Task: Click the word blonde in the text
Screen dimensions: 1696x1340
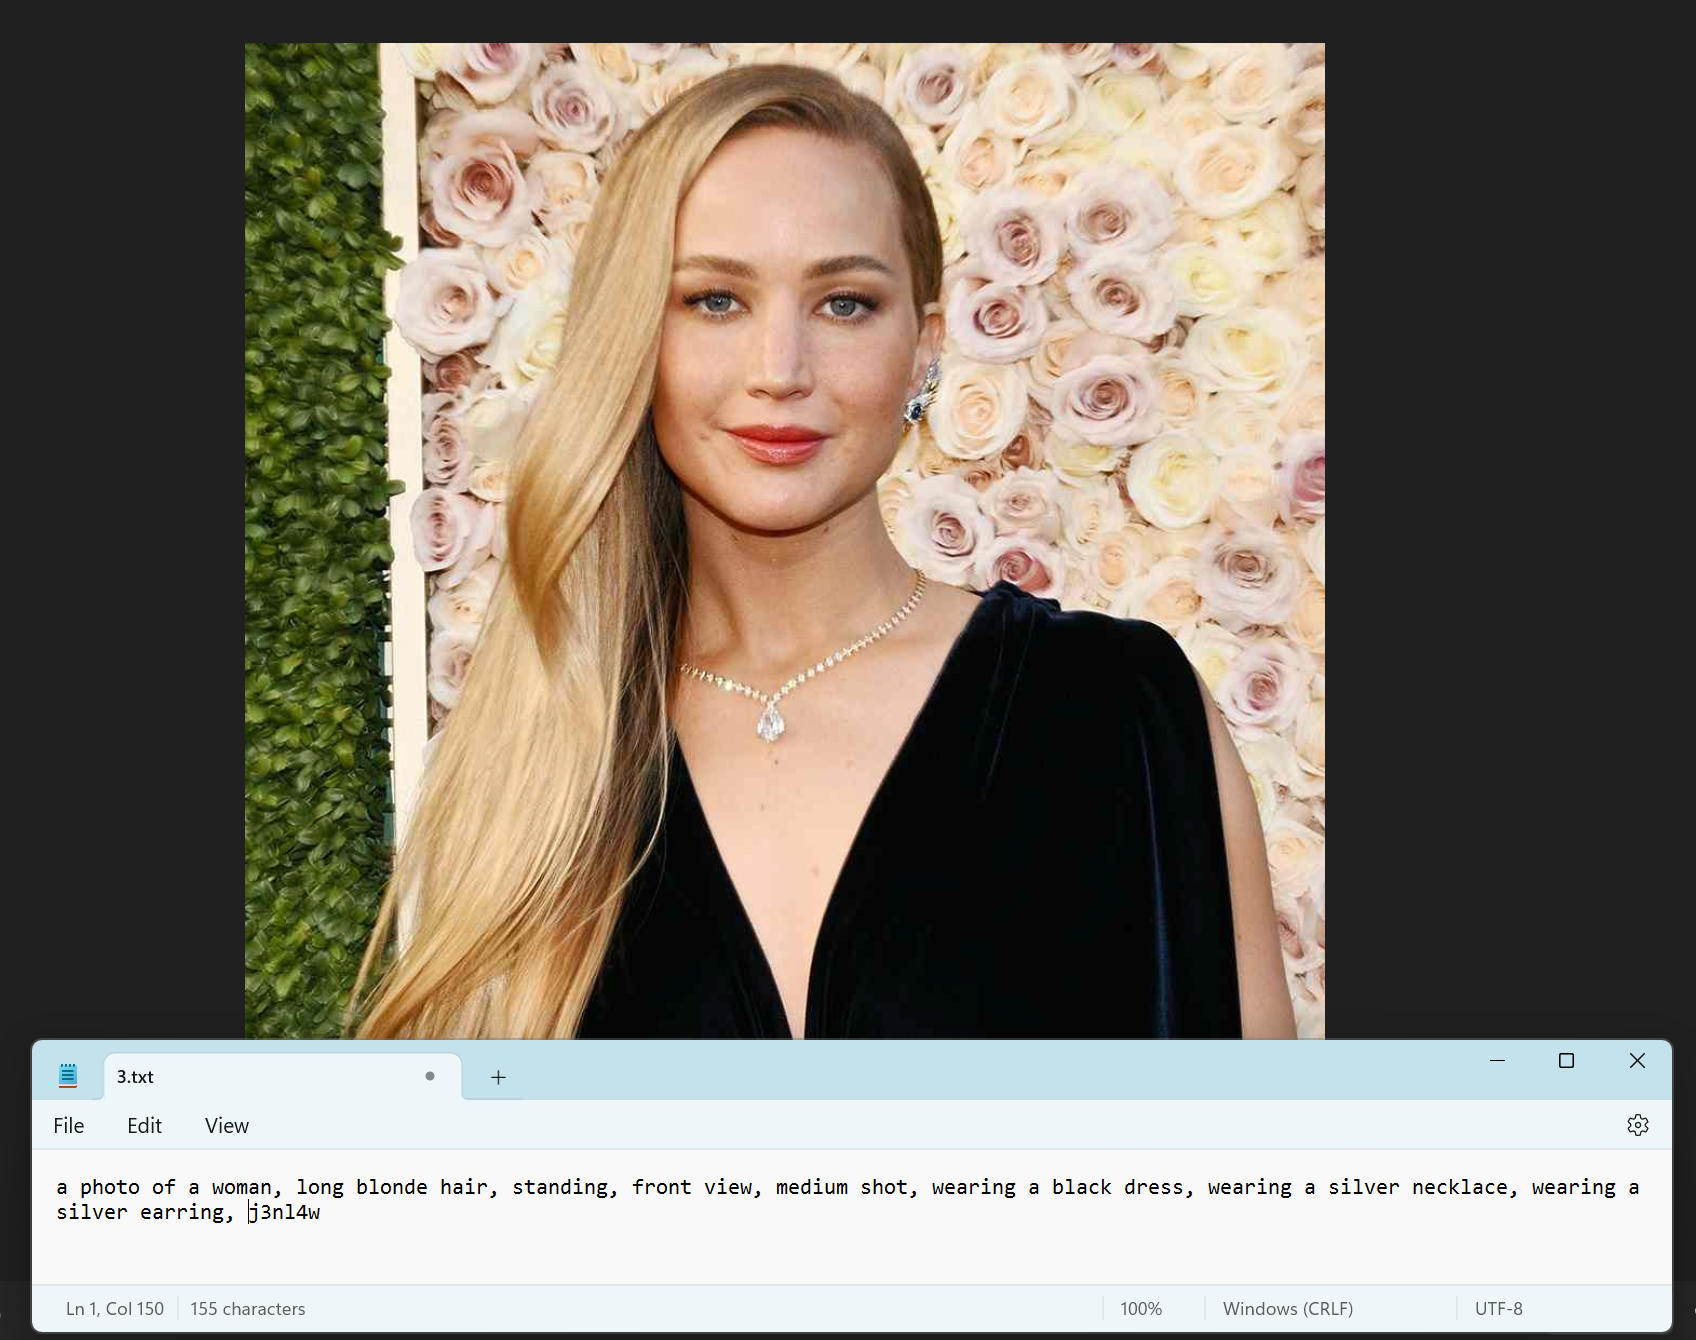Action: pos(391,1187)
